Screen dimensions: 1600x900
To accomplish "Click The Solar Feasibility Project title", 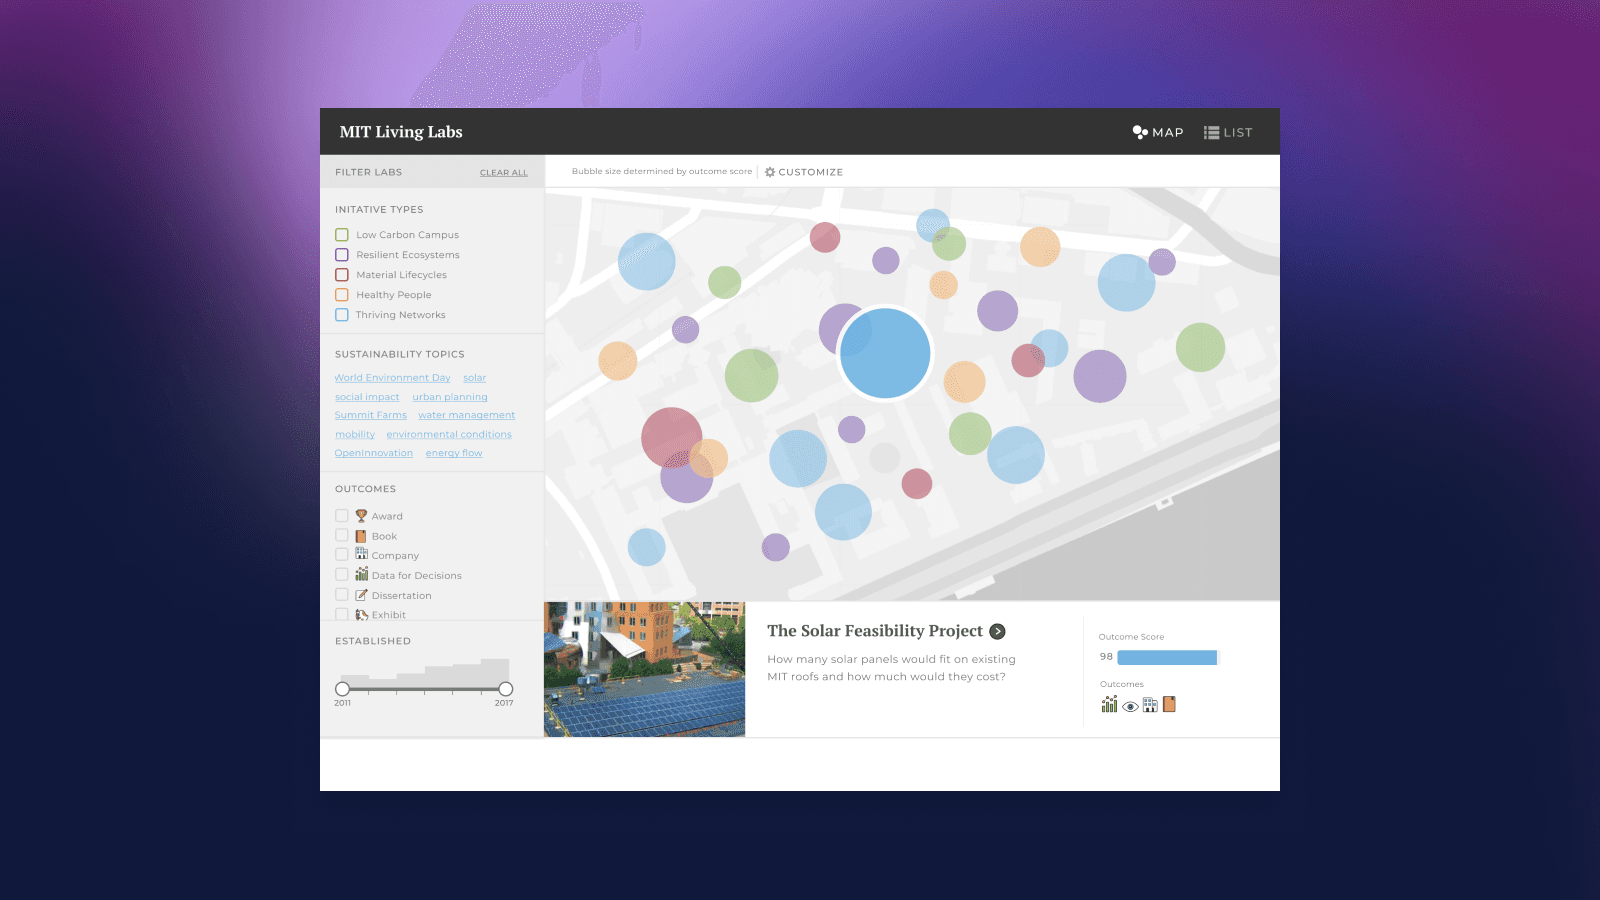I will coord(875,631).
